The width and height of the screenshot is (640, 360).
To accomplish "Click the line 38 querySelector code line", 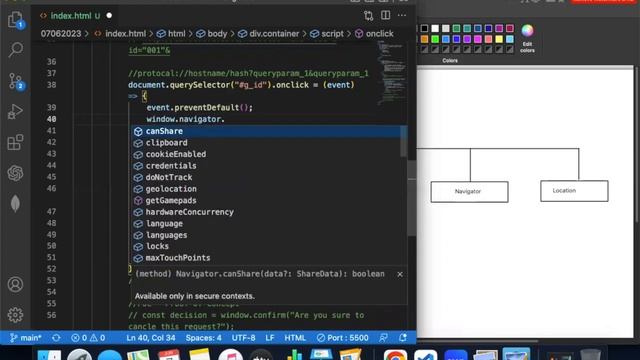I will point(241,85).
